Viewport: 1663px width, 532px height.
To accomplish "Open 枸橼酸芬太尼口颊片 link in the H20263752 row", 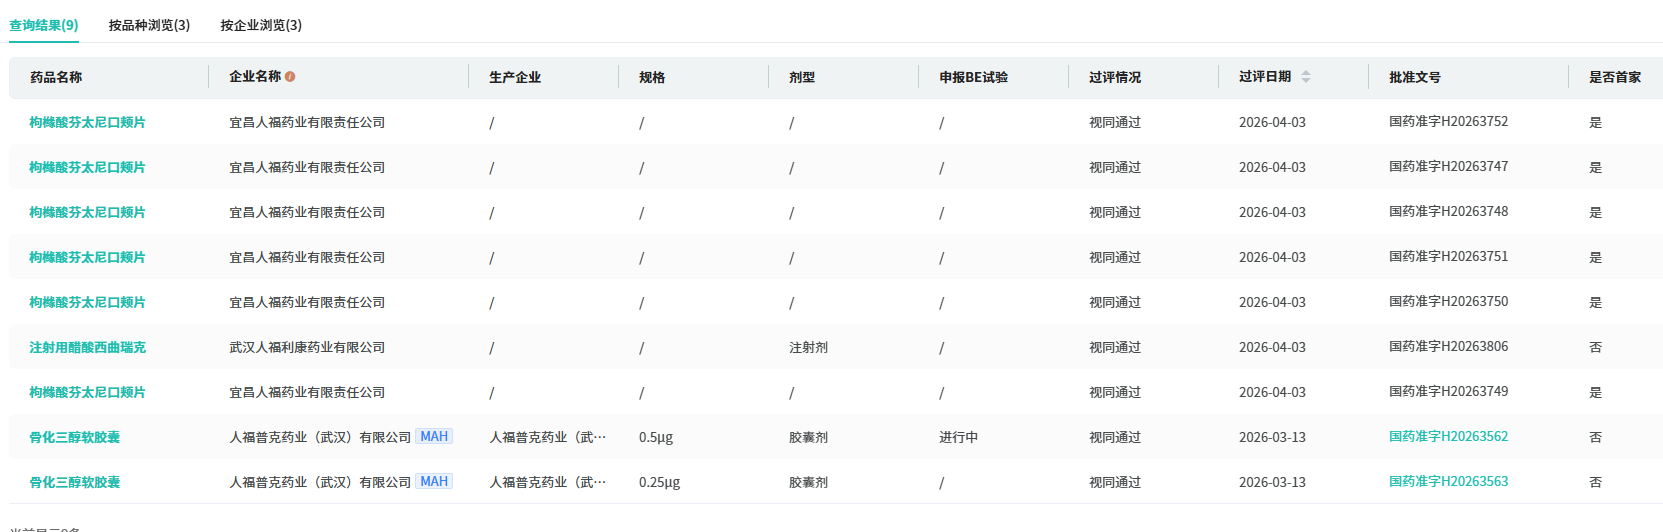I will (87, 122).
